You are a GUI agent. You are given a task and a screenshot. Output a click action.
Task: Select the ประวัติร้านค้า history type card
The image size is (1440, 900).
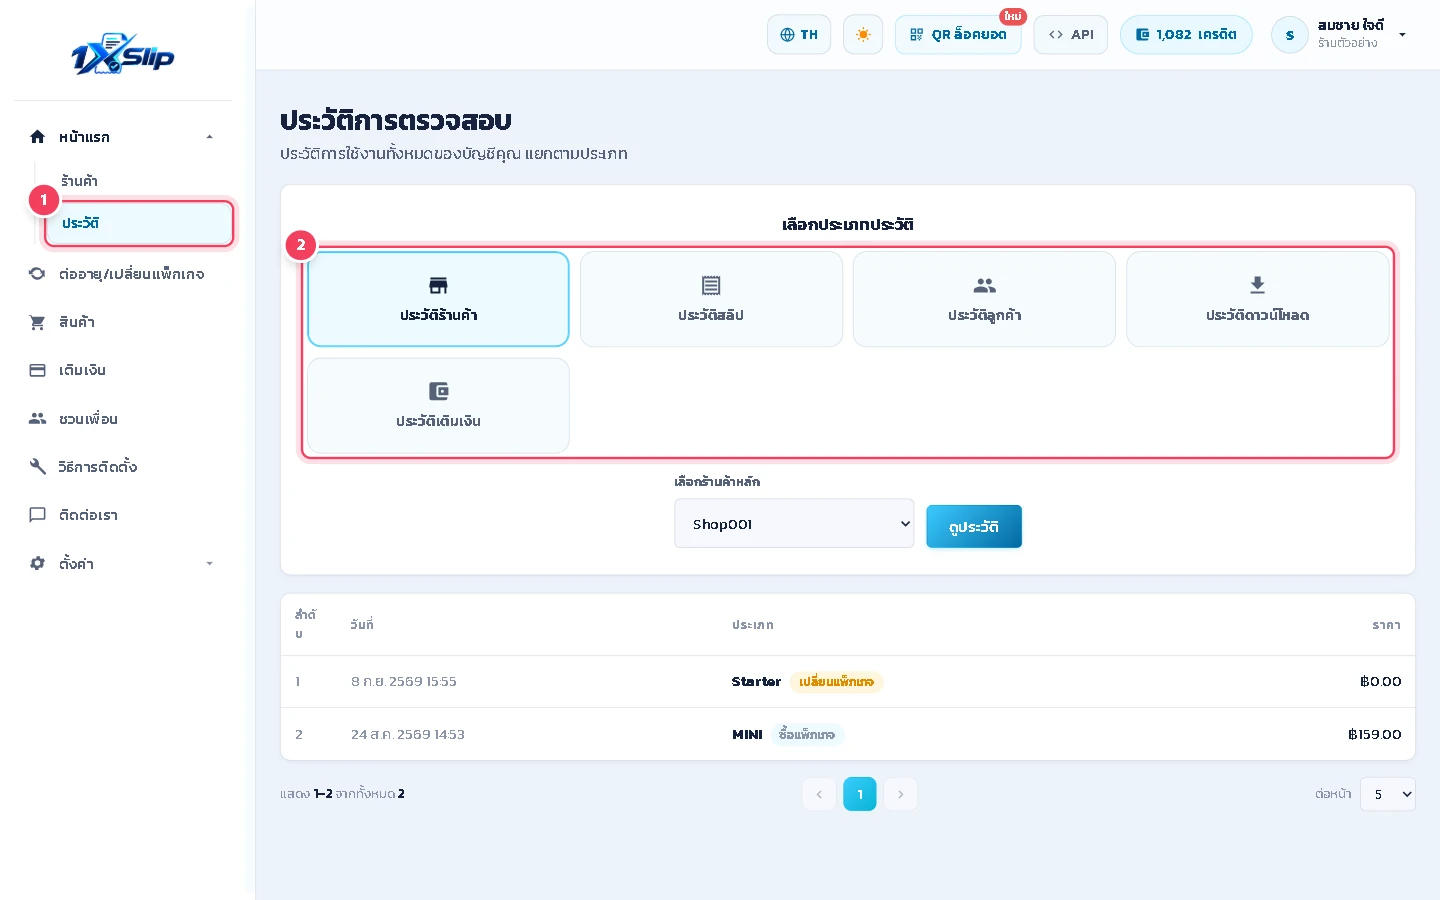tap(438, 299)
